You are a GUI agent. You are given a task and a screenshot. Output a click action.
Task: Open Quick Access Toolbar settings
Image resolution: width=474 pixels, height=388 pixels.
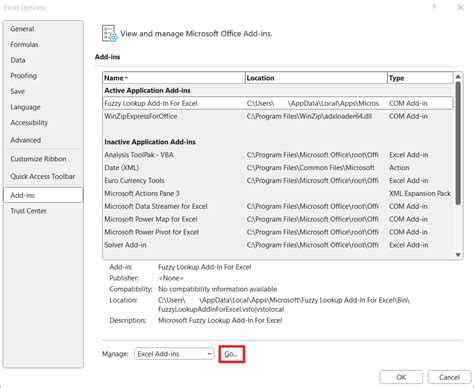pyautogui.click(x=42, y=177)
